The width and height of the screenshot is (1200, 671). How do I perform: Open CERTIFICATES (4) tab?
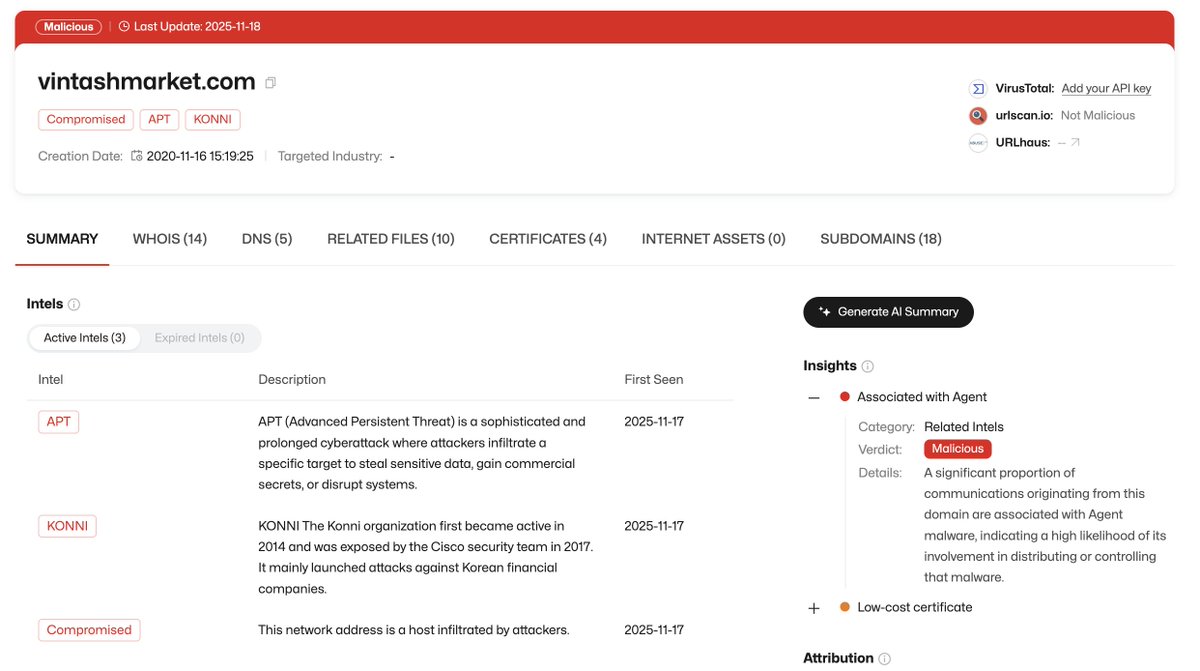point(548,239)
